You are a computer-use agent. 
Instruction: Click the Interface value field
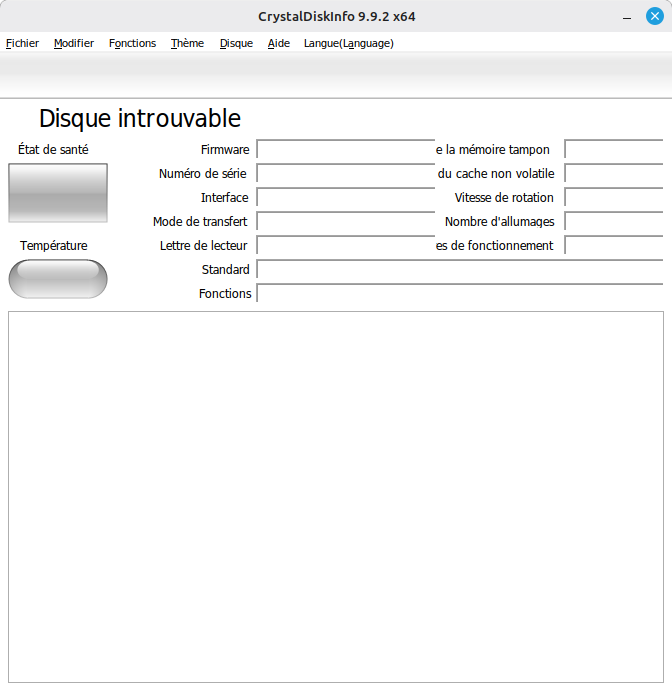pos(345,197)
